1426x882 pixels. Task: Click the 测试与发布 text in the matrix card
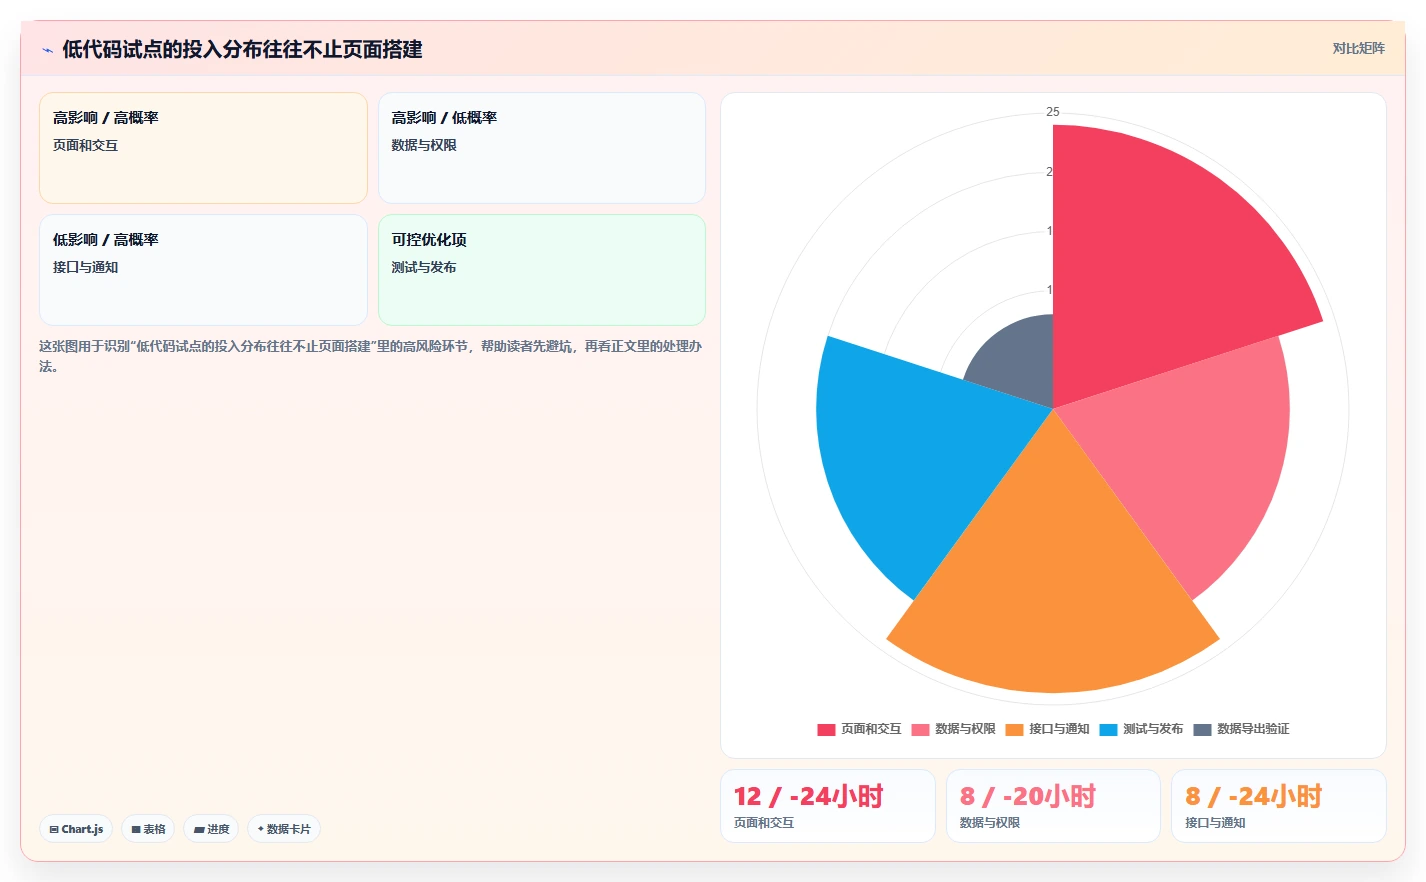coord(424,268)
